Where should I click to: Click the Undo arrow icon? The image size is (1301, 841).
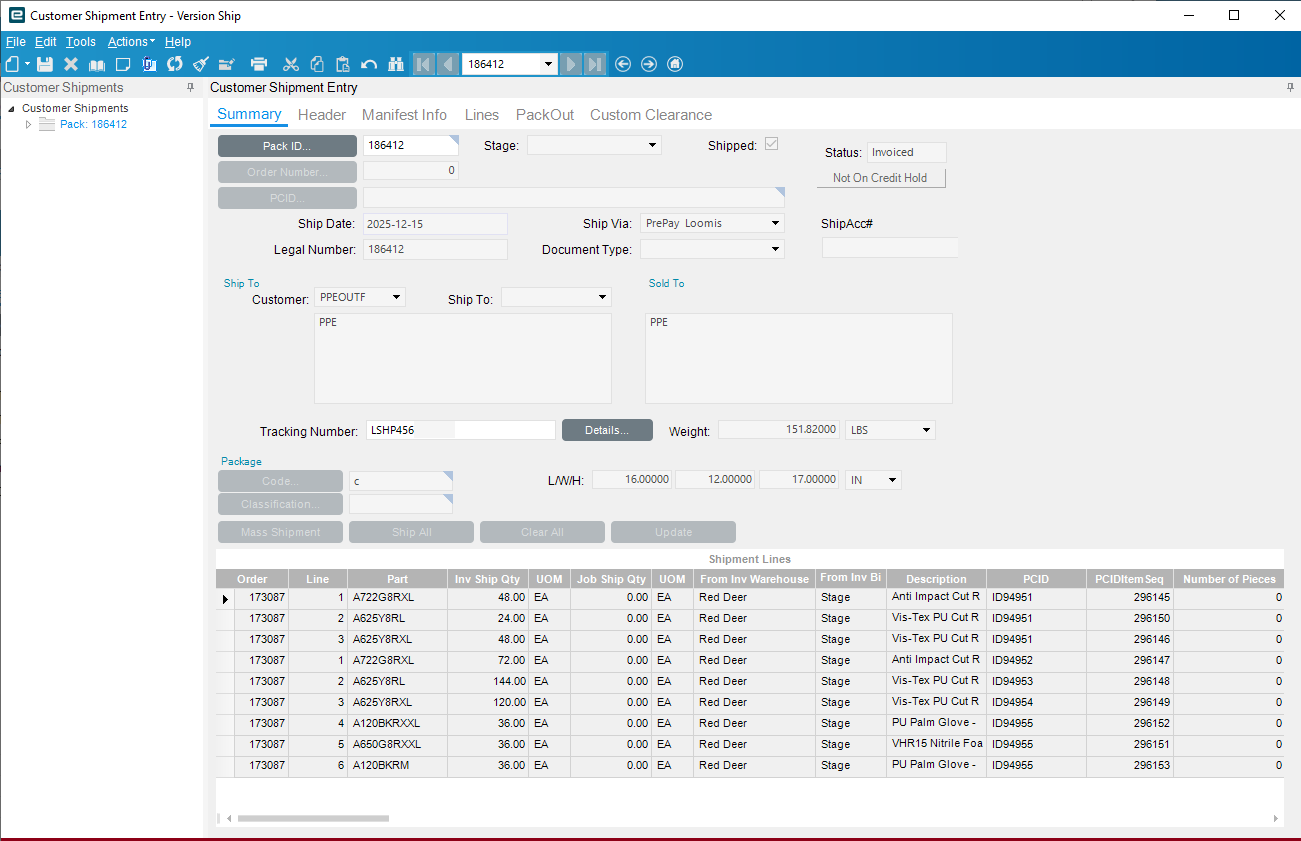point(369,64)
